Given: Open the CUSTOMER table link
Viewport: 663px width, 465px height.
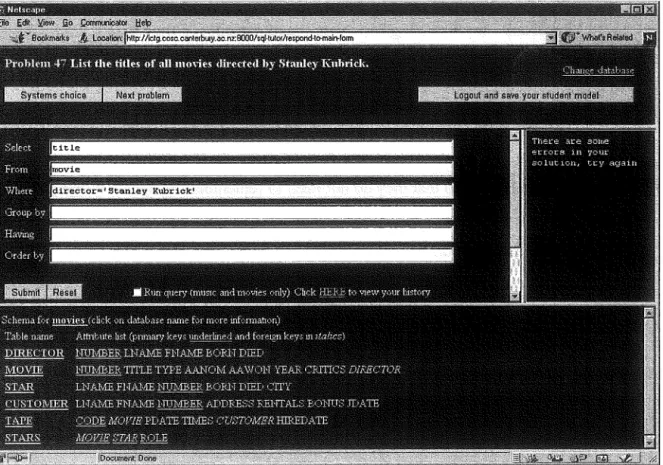Looking at the screenshot, I should [x=36, y=404].
